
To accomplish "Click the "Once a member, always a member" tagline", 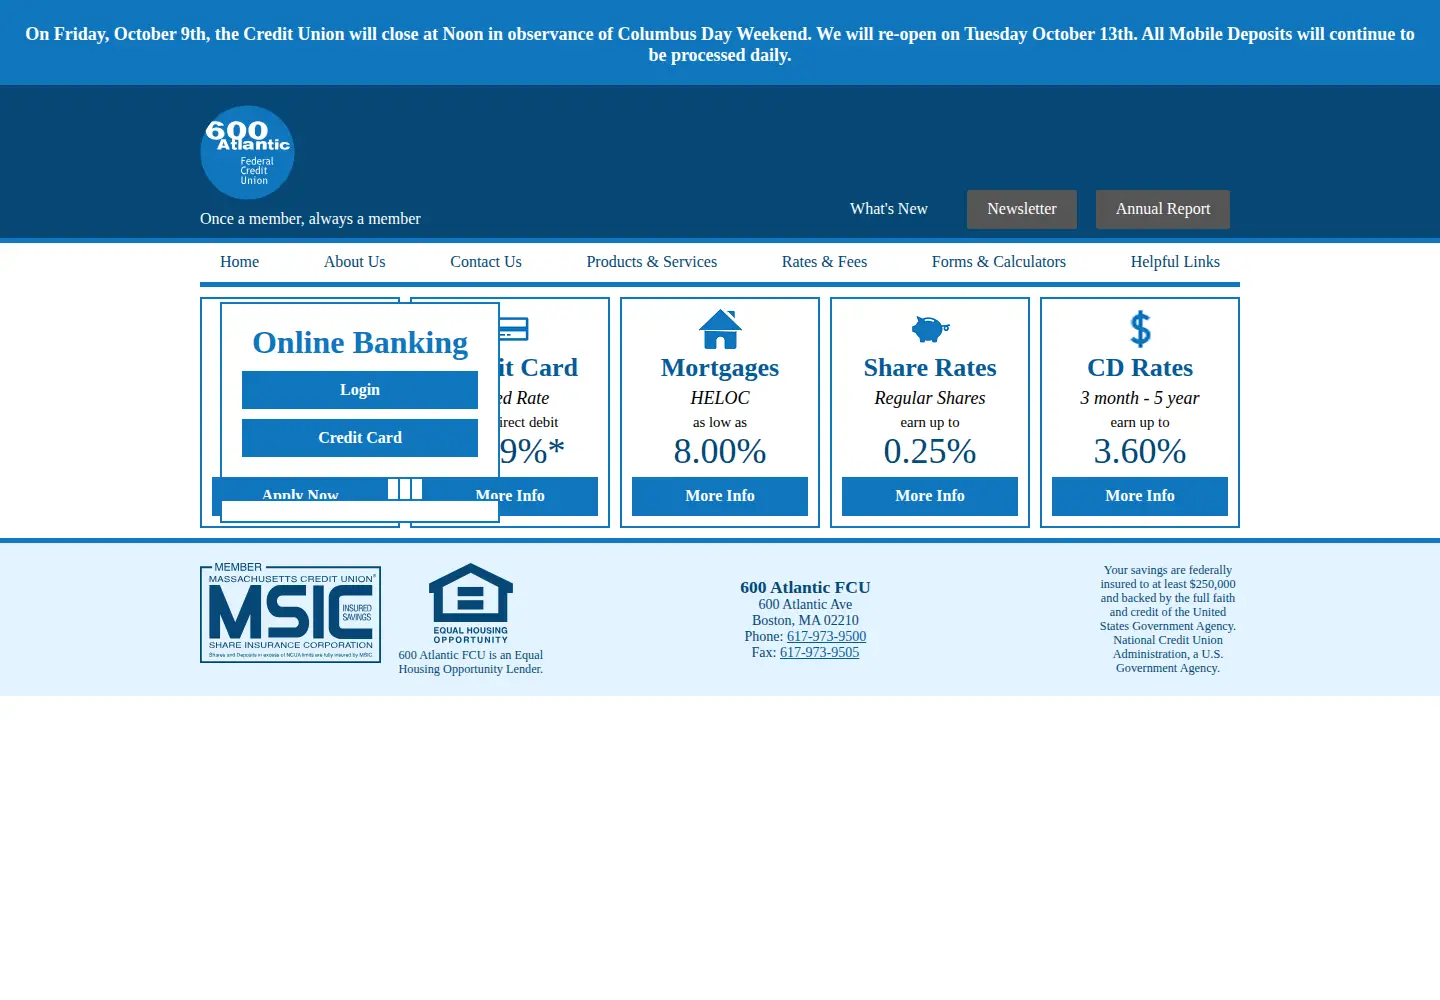I will click(310, 219).
